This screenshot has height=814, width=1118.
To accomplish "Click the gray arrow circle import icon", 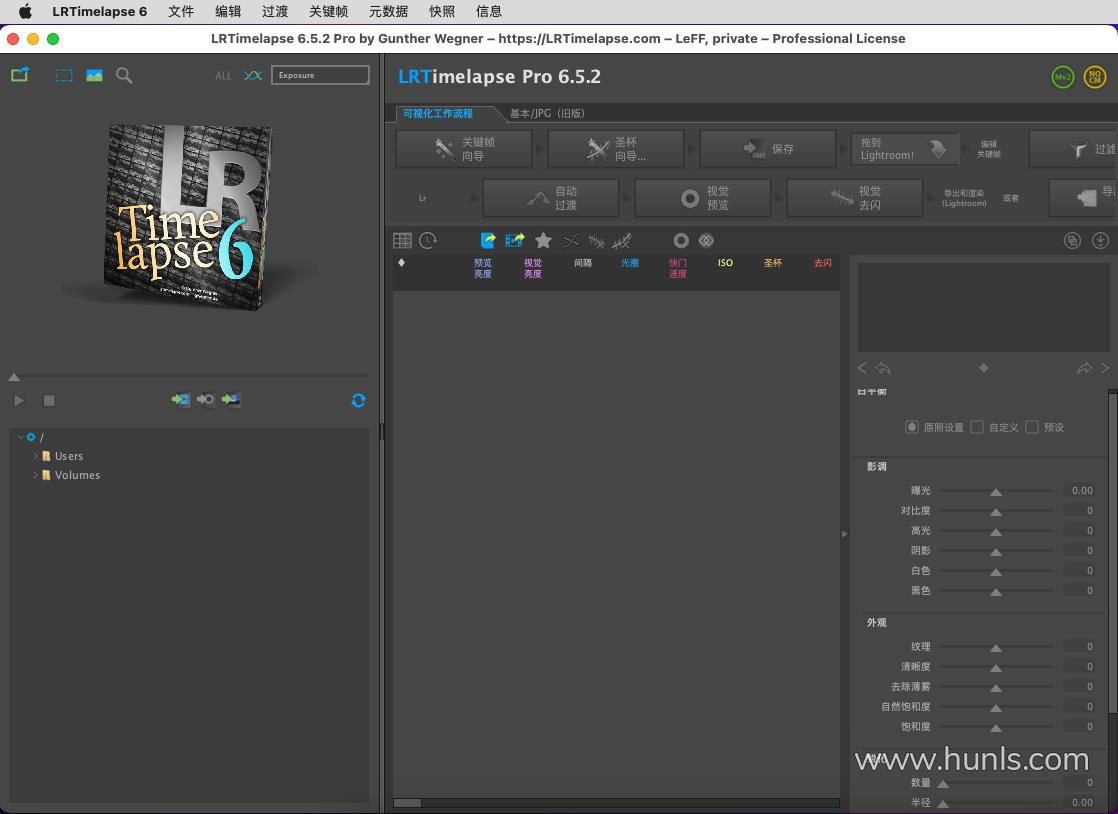I will (205, 400).
